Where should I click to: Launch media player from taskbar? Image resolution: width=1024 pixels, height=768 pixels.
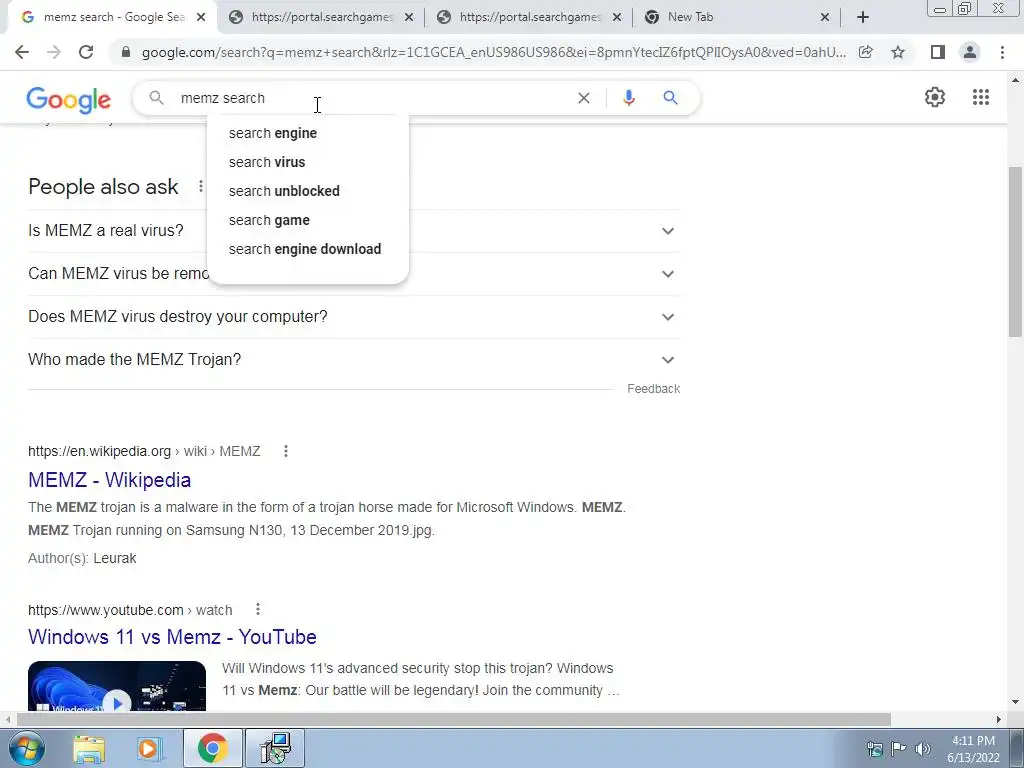pos(149,748)
